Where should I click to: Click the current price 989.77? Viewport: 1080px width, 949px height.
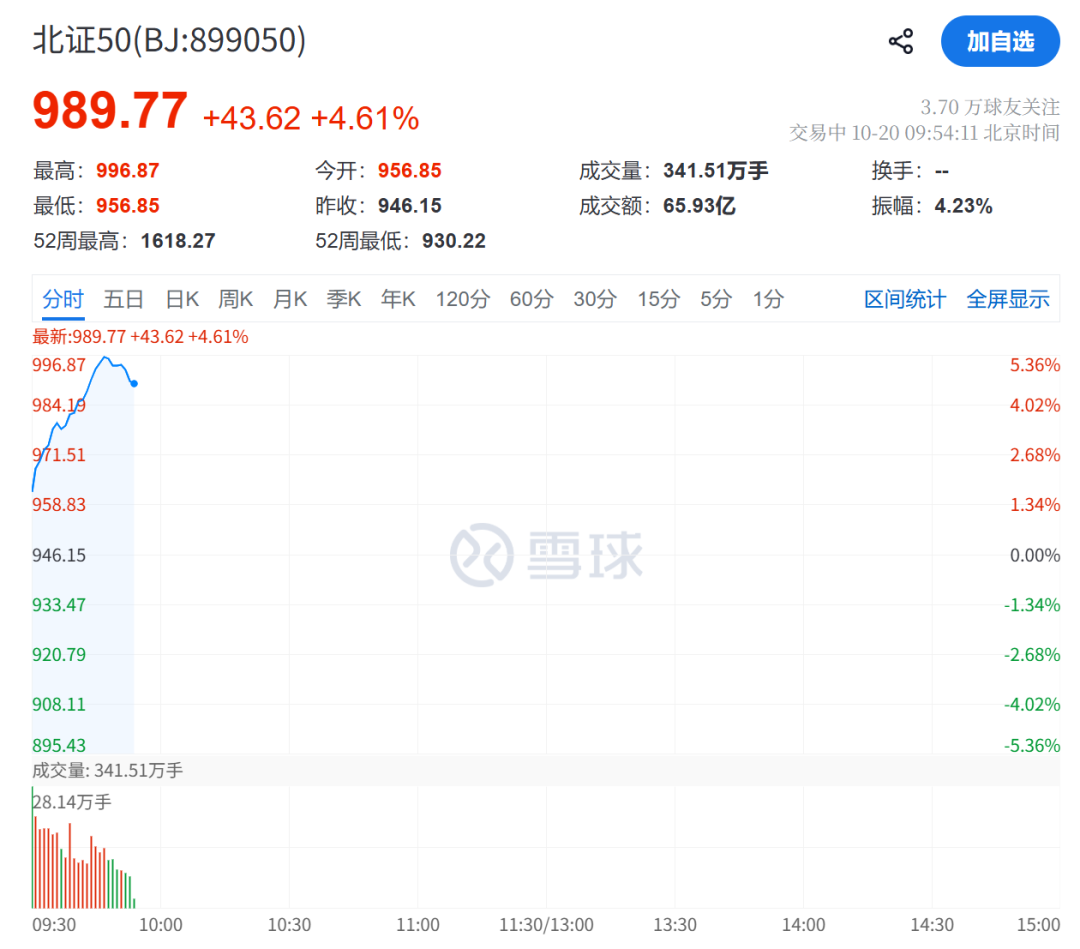[x=110, y=110]
